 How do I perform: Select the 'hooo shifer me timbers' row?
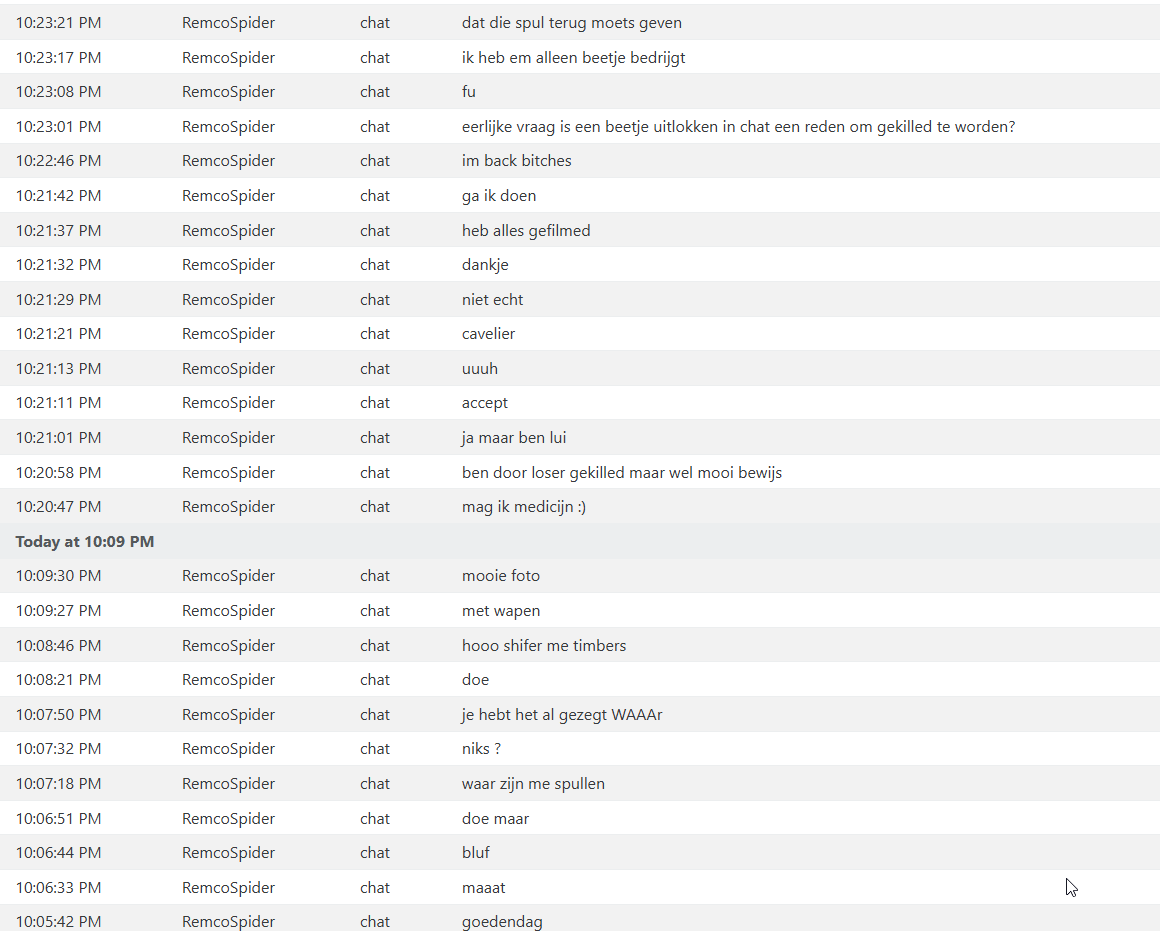point(580,645)
